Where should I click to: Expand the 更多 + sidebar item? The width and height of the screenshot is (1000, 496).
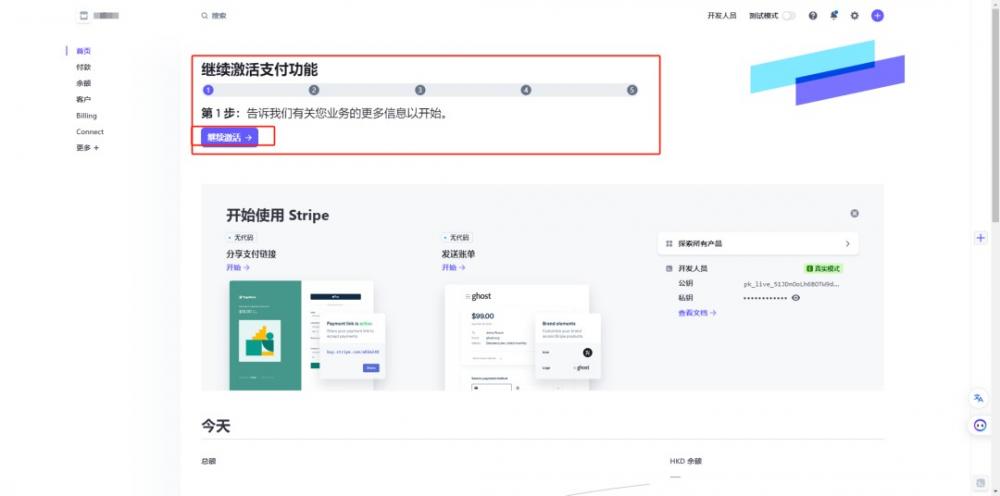tap(87, 148)
